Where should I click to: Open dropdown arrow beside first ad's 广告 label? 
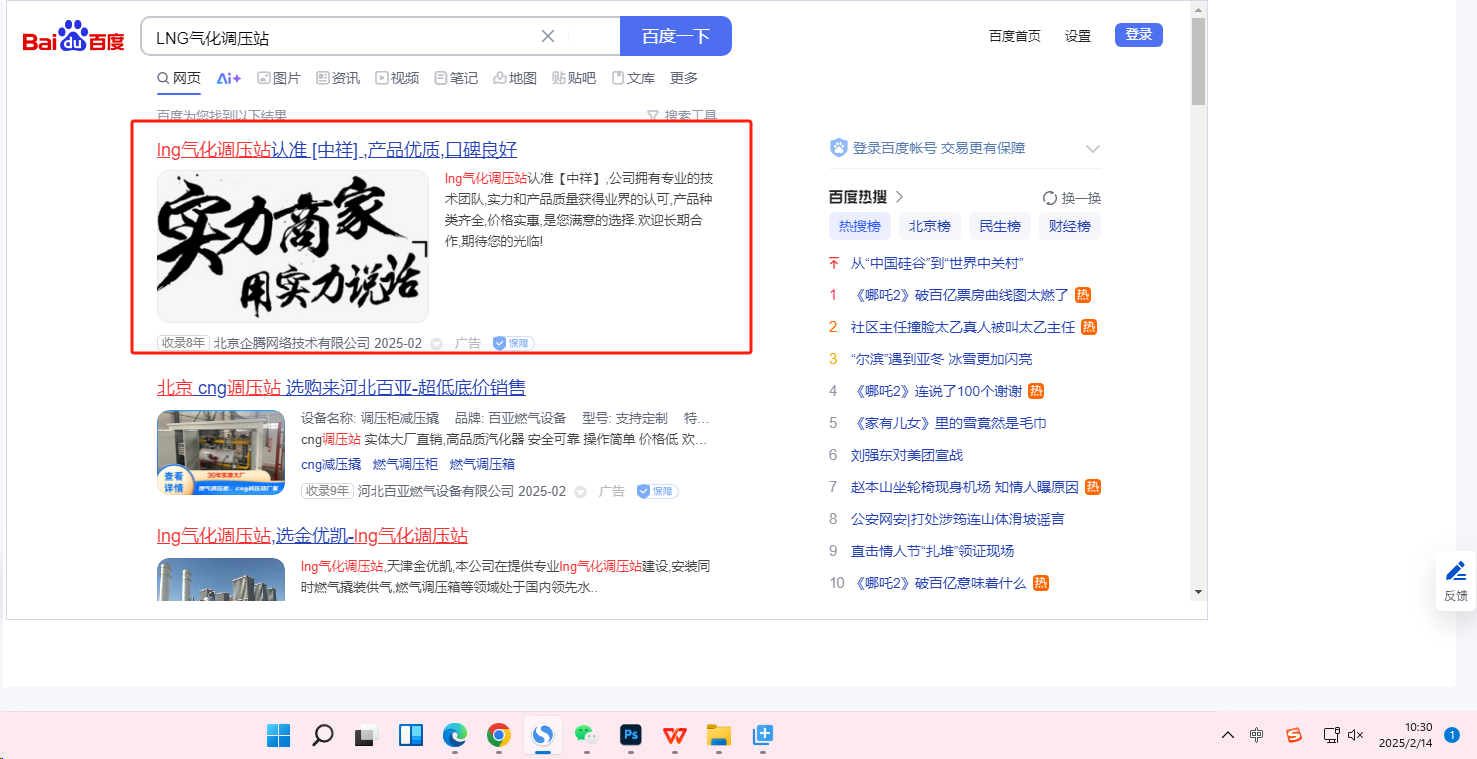point(436,344)
